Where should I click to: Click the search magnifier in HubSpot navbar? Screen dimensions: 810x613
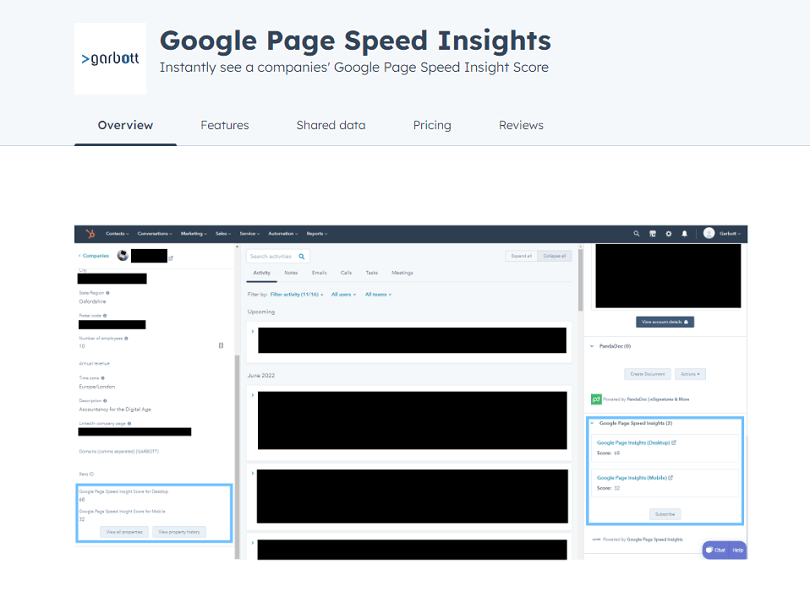tap(636, 233)
